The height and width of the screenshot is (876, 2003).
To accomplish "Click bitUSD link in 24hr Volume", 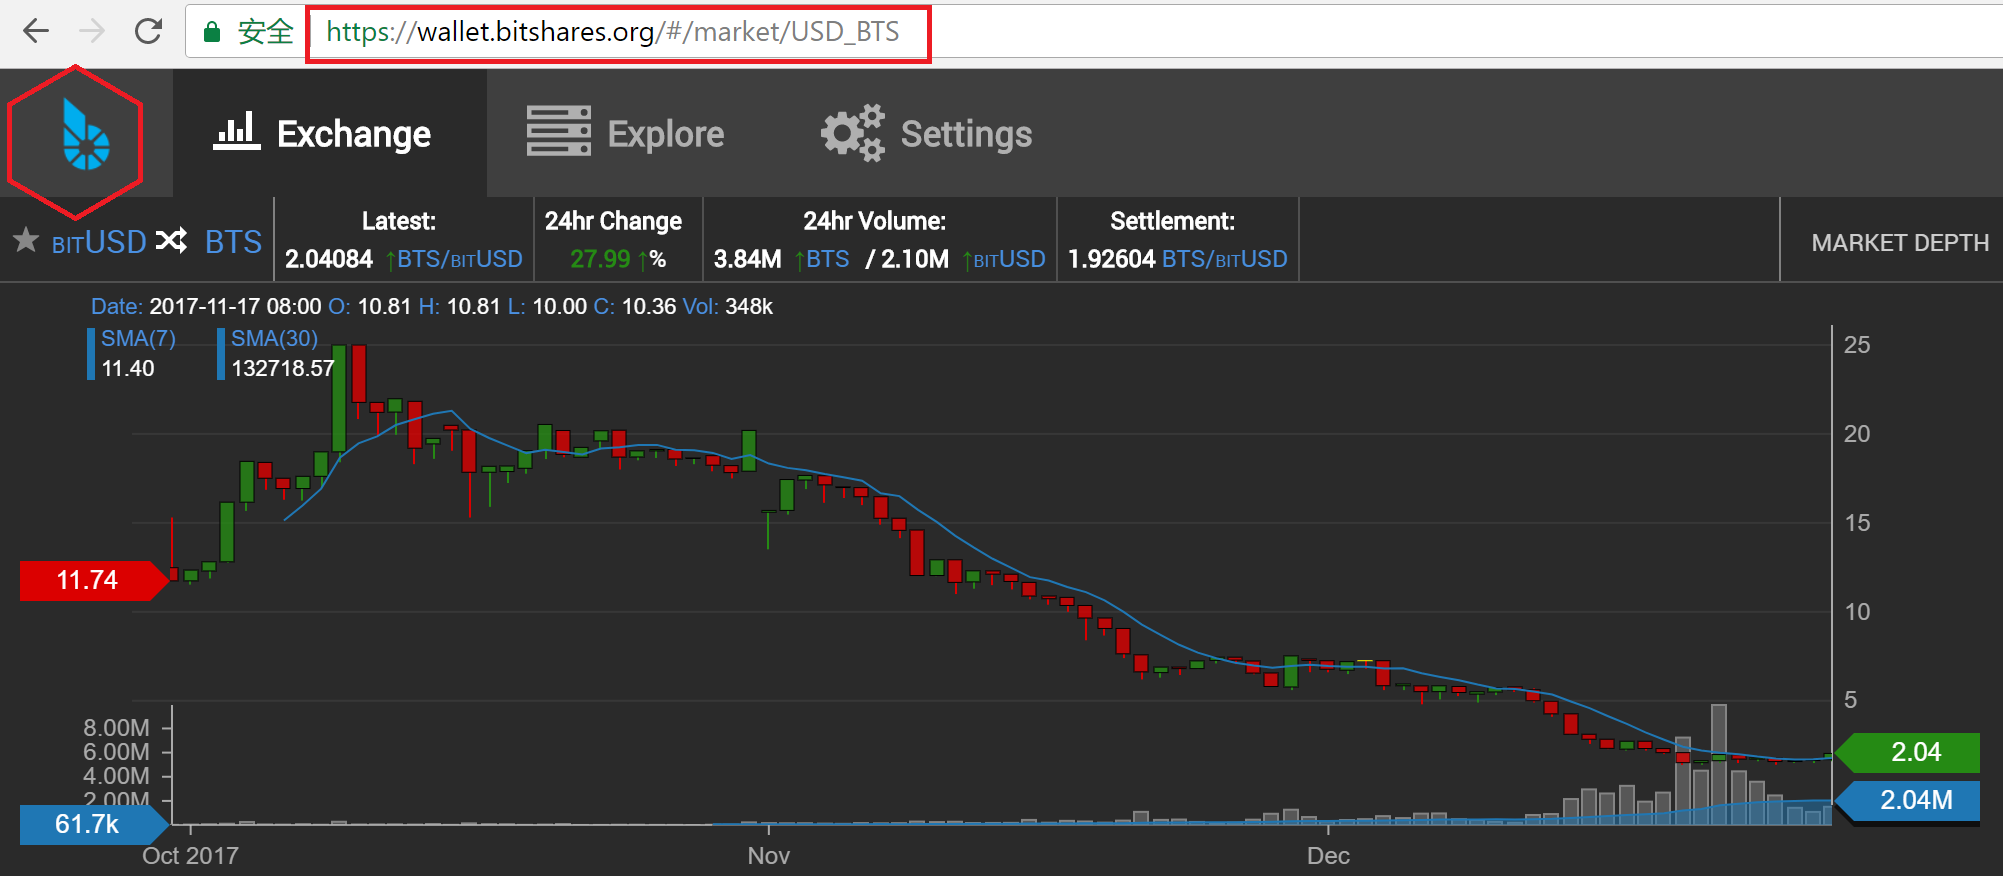I will pyautogui.click(x=1010, y=259).
